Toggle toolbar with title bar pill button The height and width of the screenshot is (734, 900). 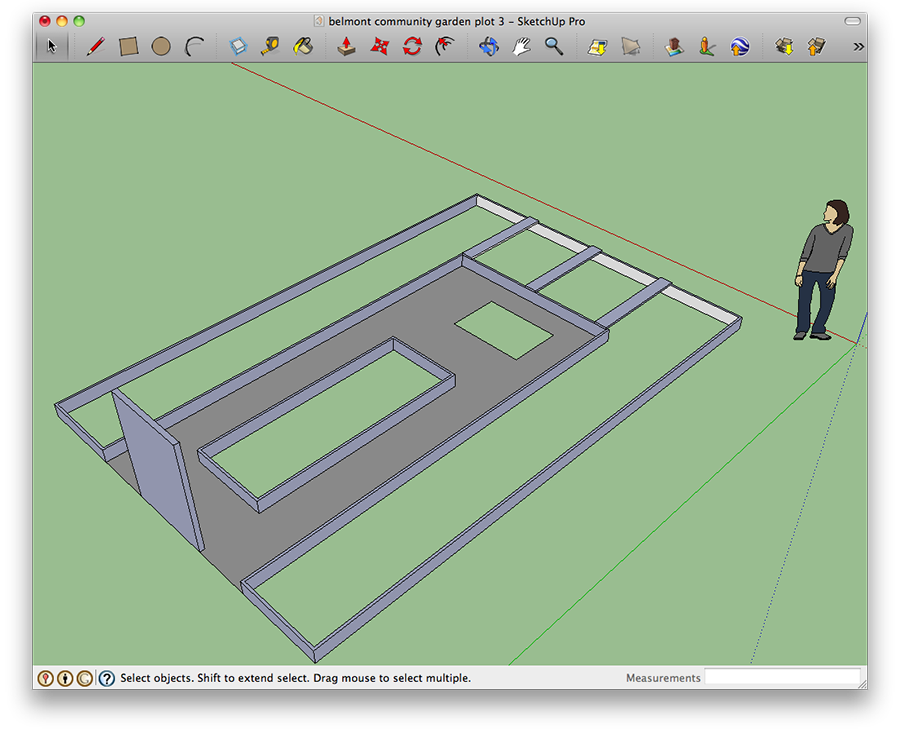tap(852, 21)
